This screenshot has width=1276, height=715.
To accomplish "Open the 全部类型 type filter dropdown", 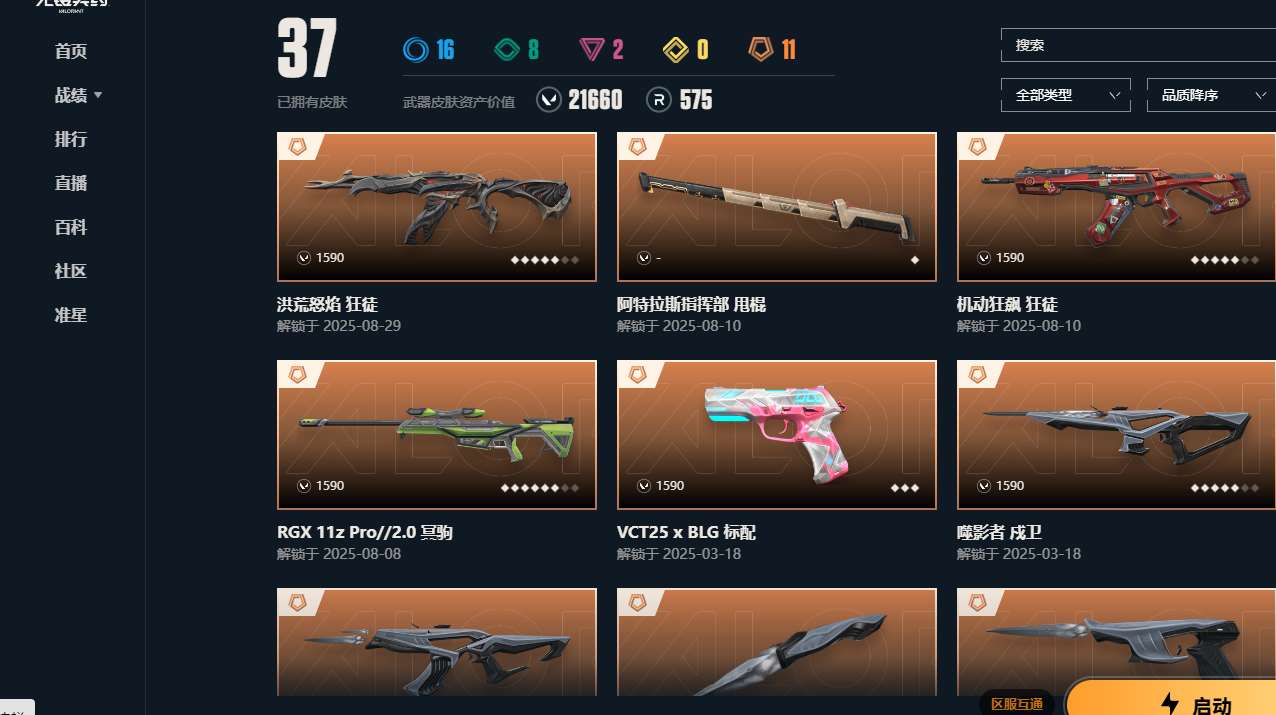I will 1065,95.
